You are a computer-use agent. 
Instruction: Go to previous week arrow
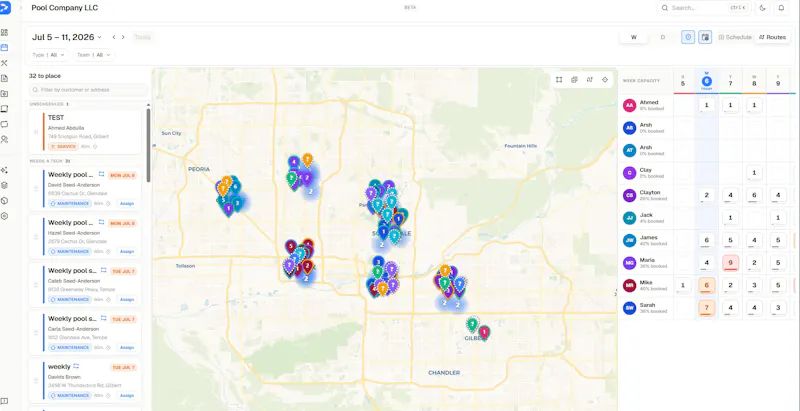click(114, 37)
